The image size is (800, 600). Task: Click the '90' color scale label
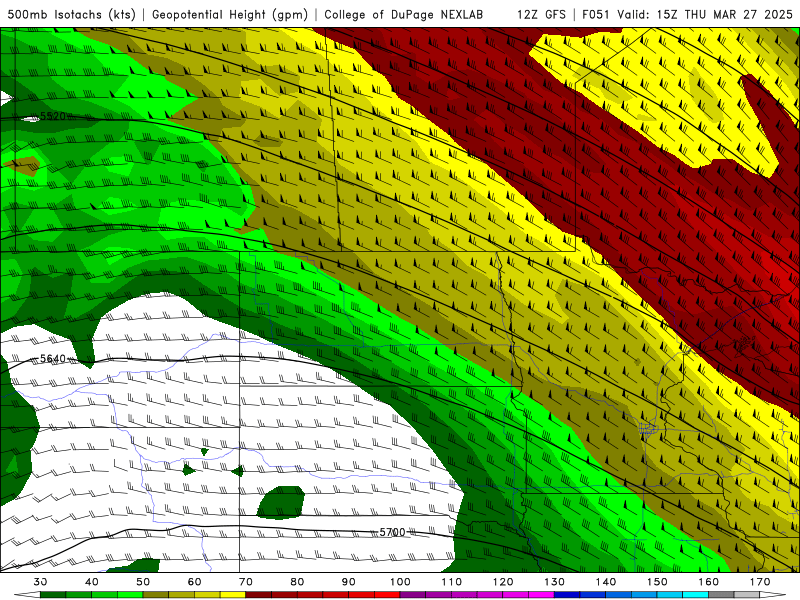(x=348, y=582)
